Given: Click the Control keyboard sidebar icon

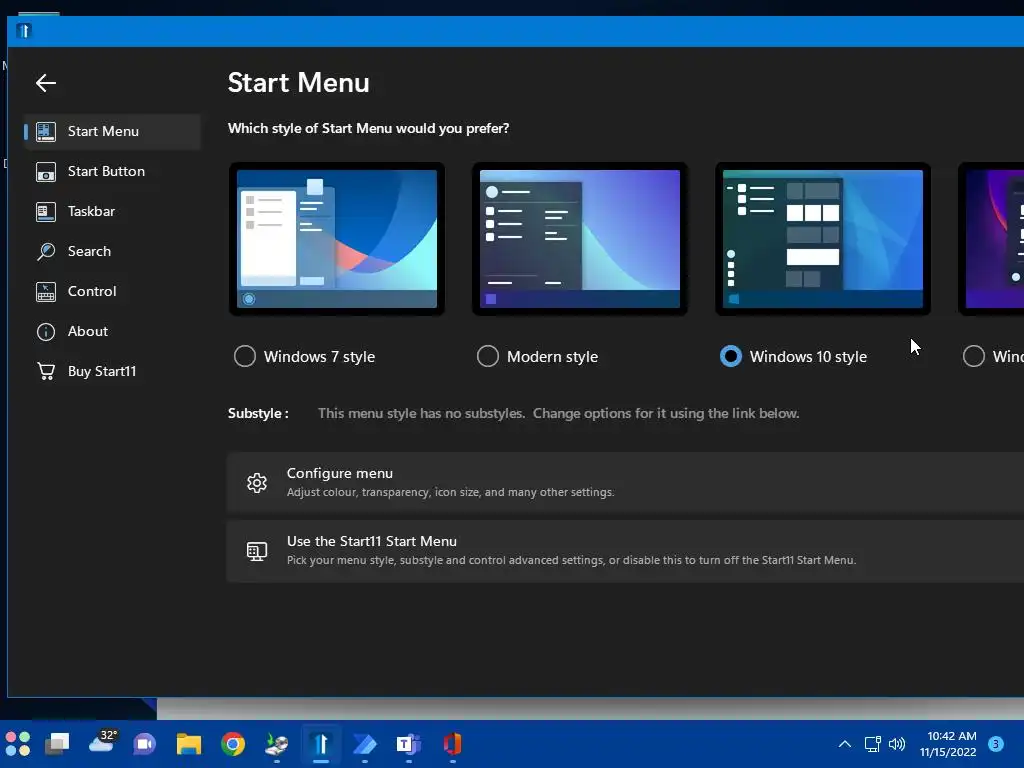Looking at the screenshot, I should 46,291.
